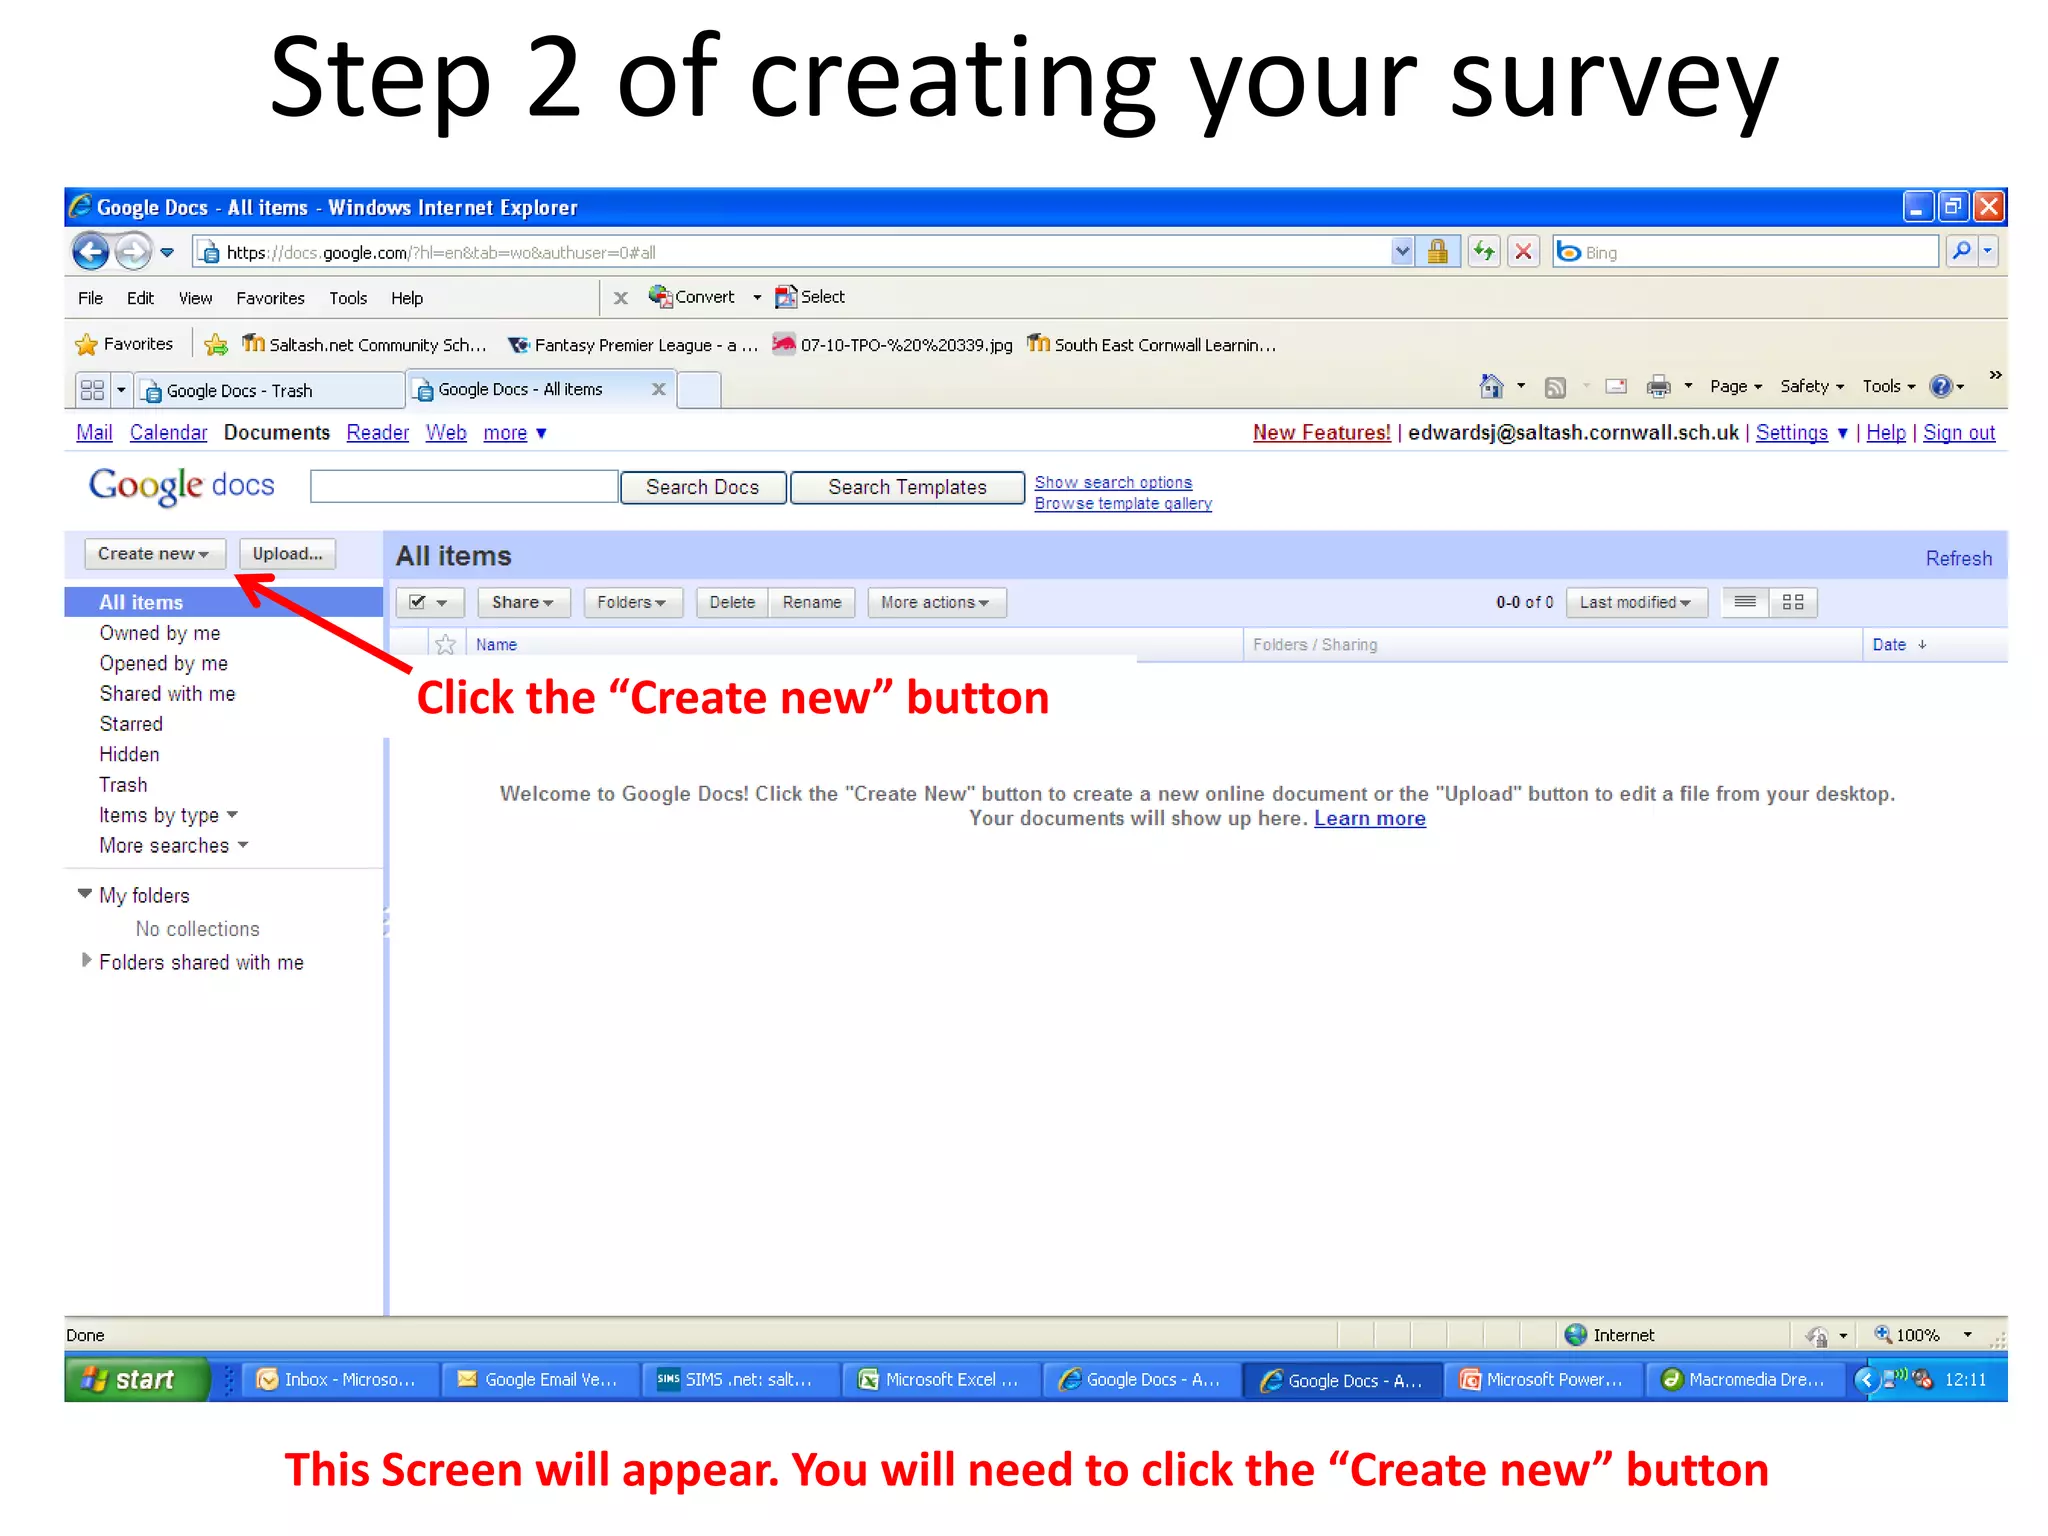Click the RSS feeds icon
Viewport: 2048px width, 1536px height.
1555,387
